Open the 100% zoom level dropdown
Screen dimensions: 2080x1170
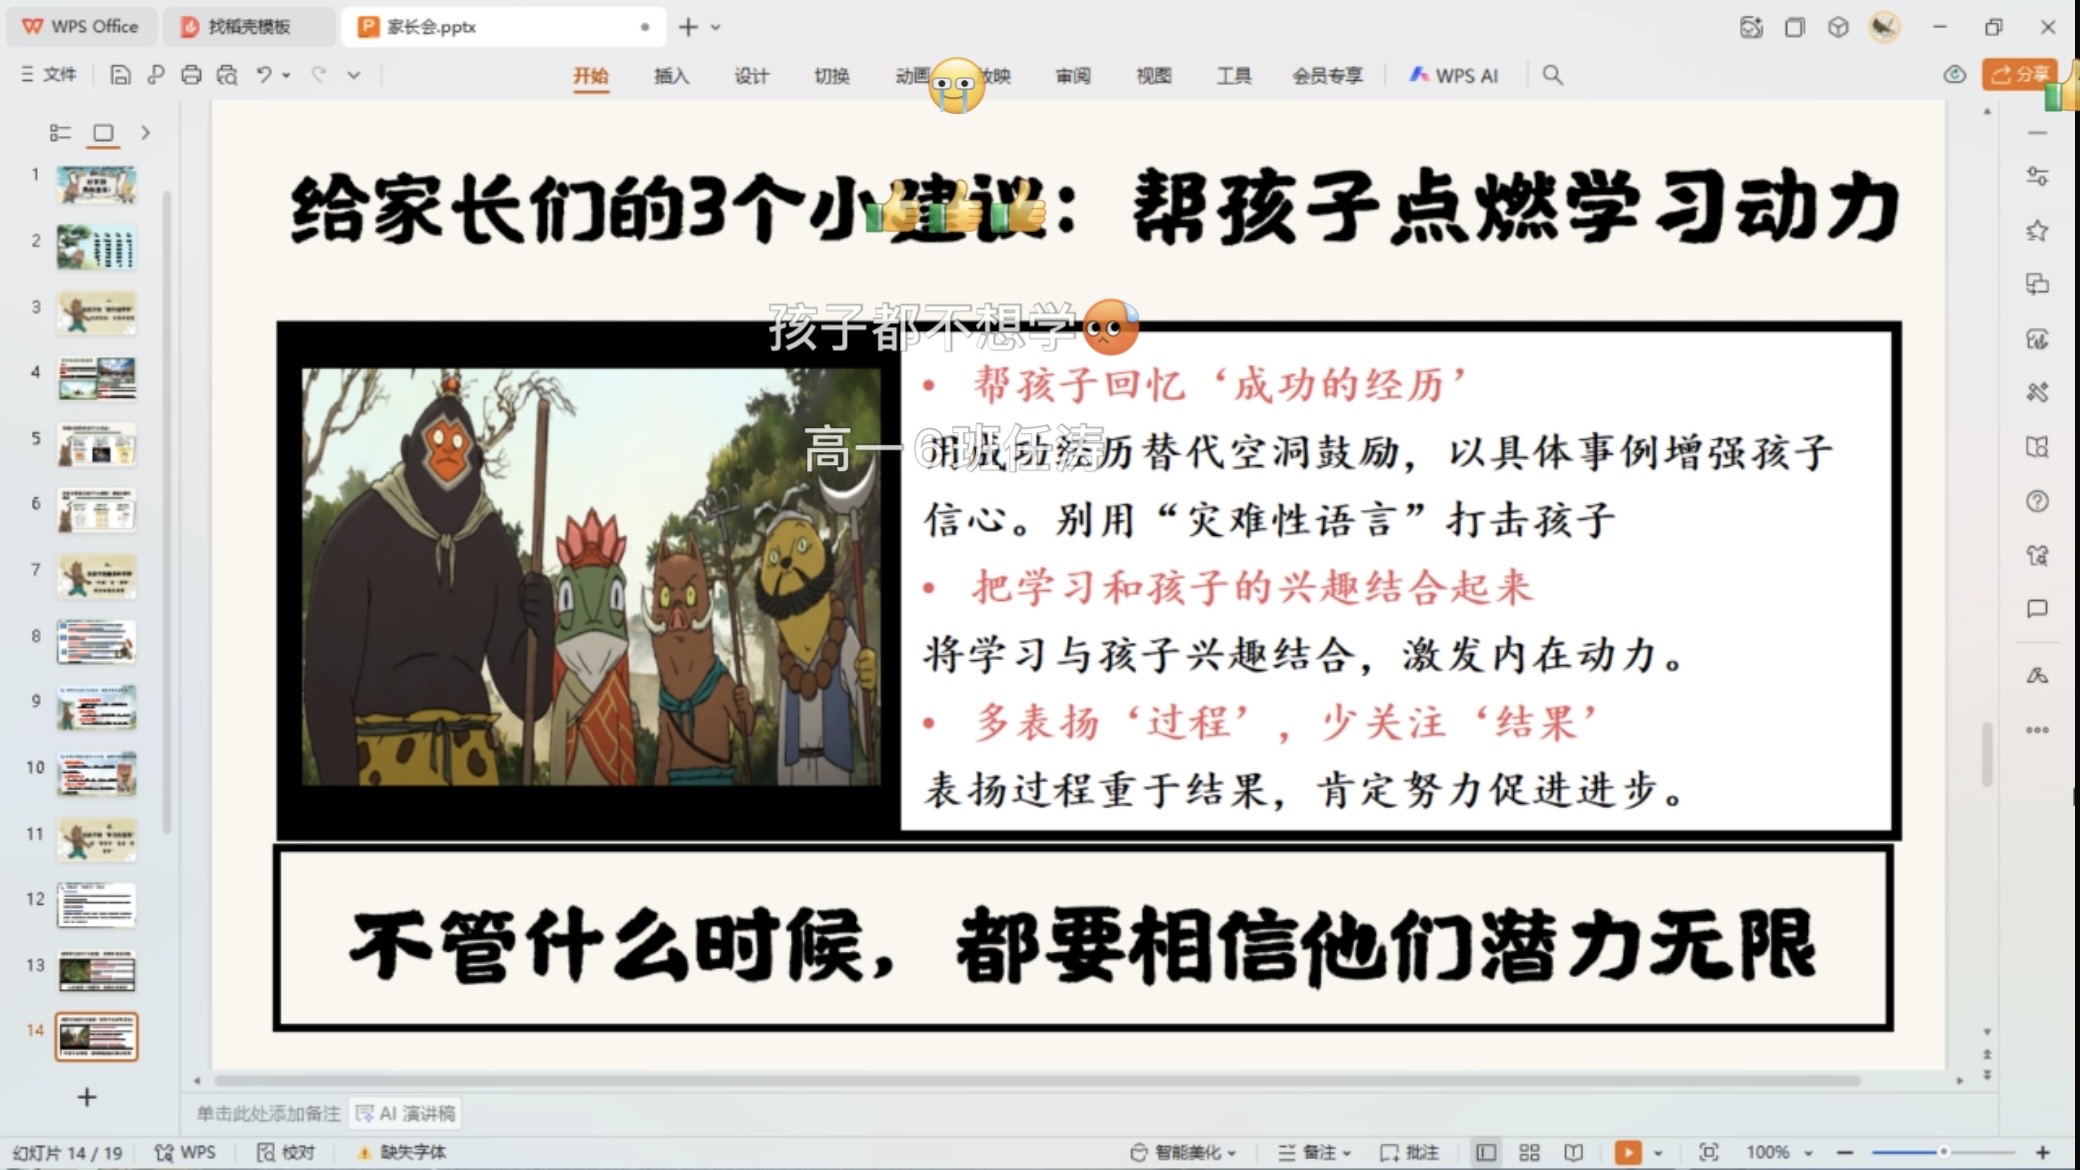point(1779,1152)
